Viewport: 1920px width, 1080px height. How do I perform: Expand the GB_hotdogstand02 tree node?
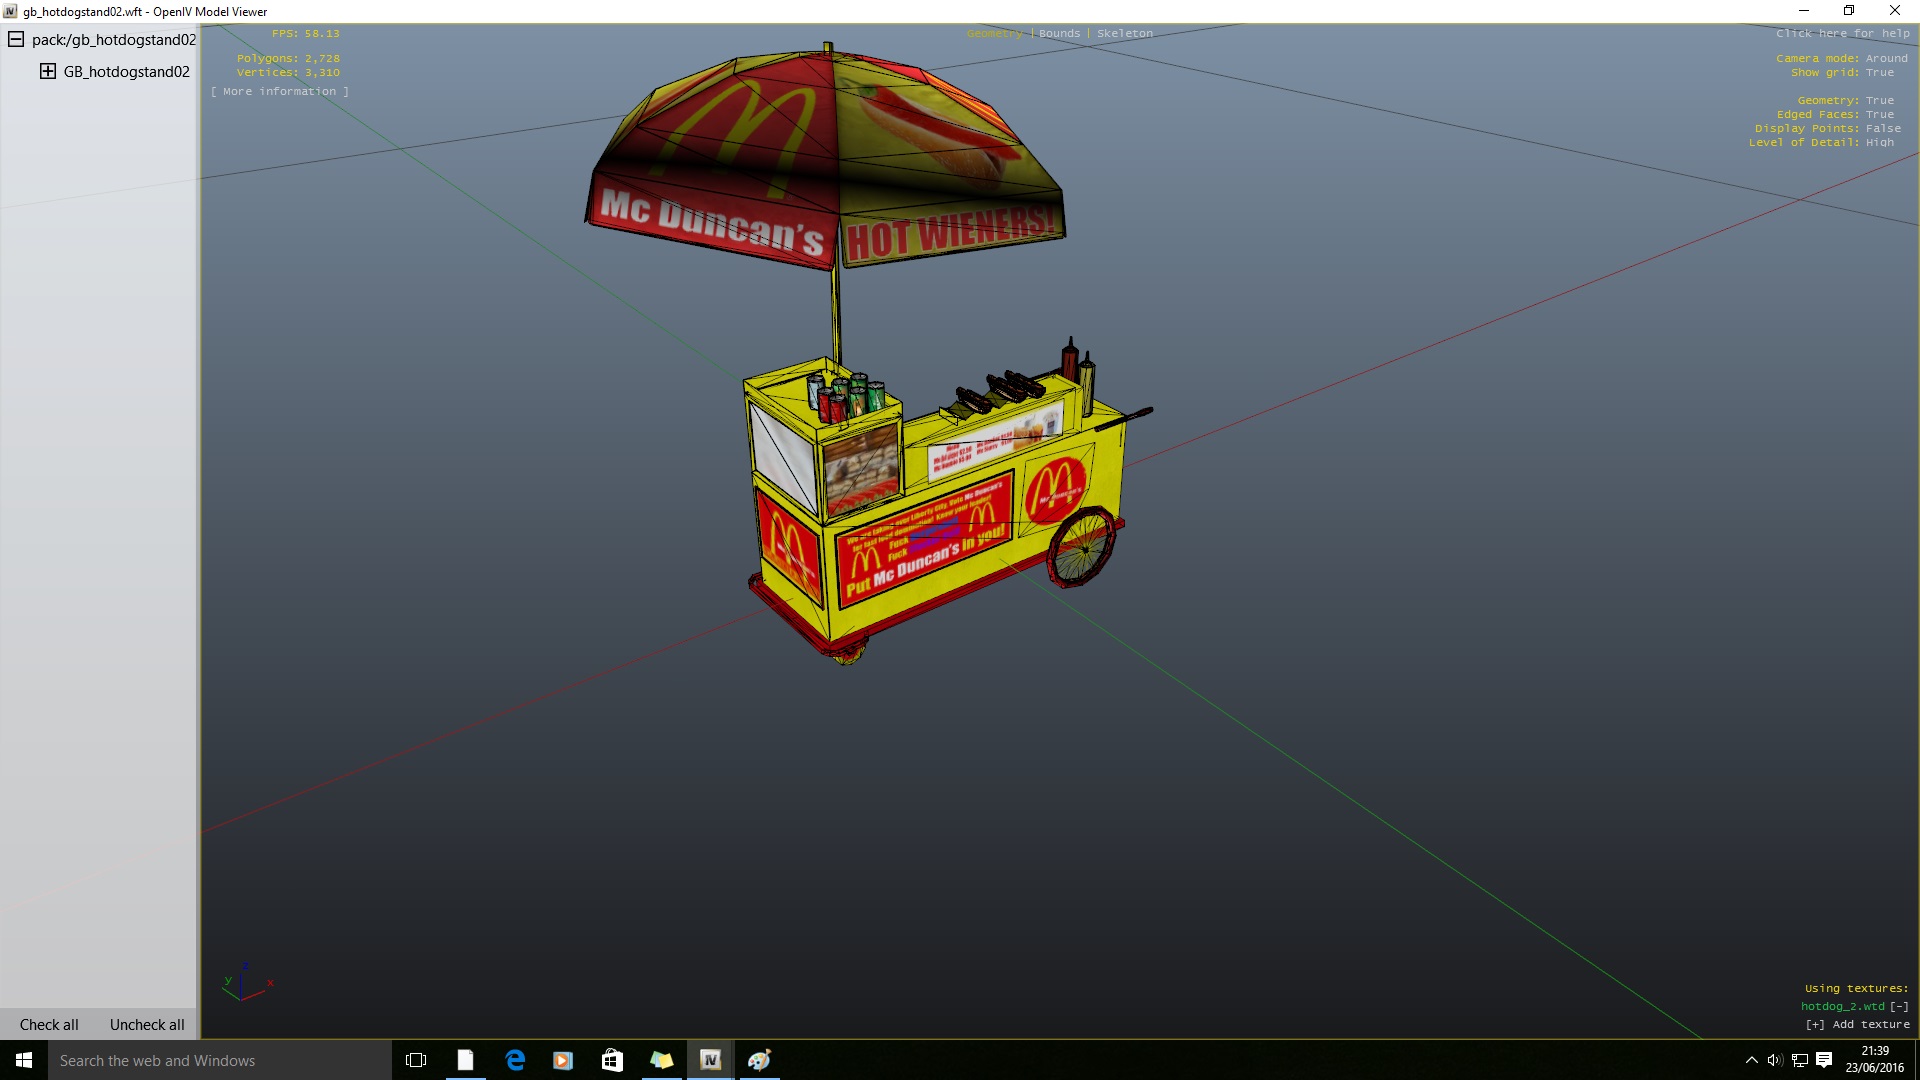point(48,71)
